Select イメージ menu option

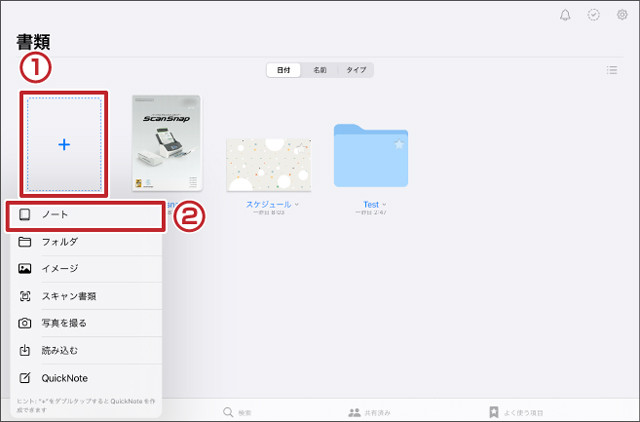84,269
